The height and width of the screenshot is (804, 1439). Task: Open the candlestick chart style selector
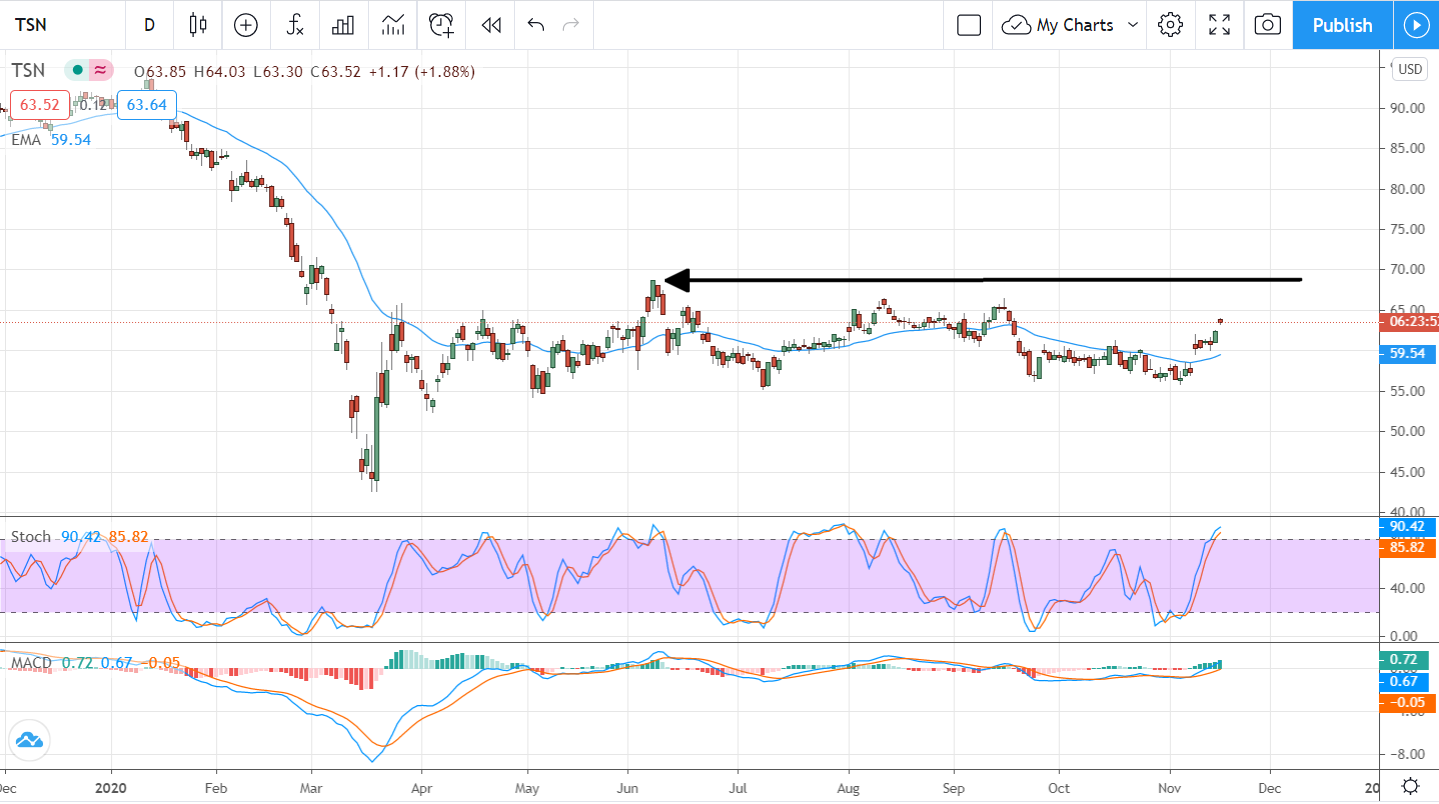point(197,25)
